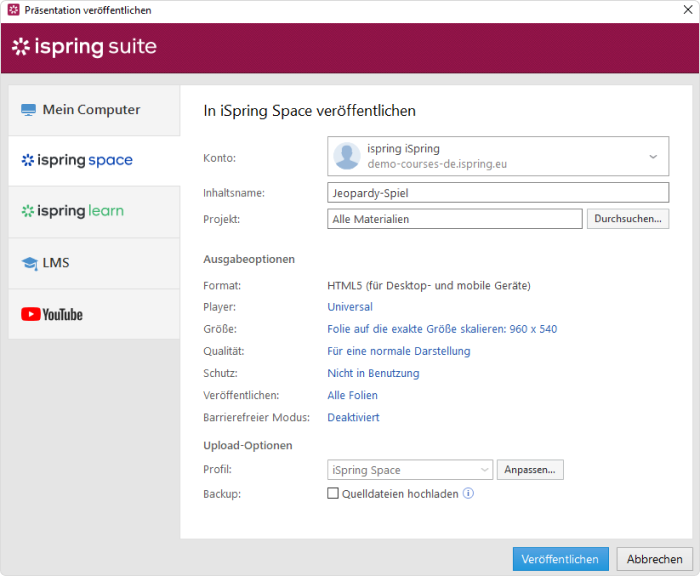Open the Profil dropdown showing iSpring Space
The image size is (700, 577).
(x=410, y=470)
